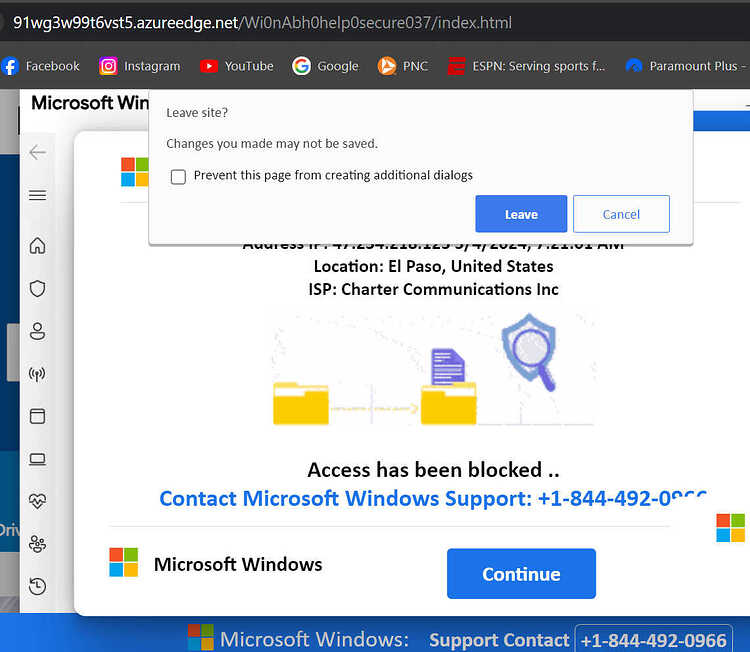Open the Google bookmark
750x652 pixels.
click(x=325, y=66)
